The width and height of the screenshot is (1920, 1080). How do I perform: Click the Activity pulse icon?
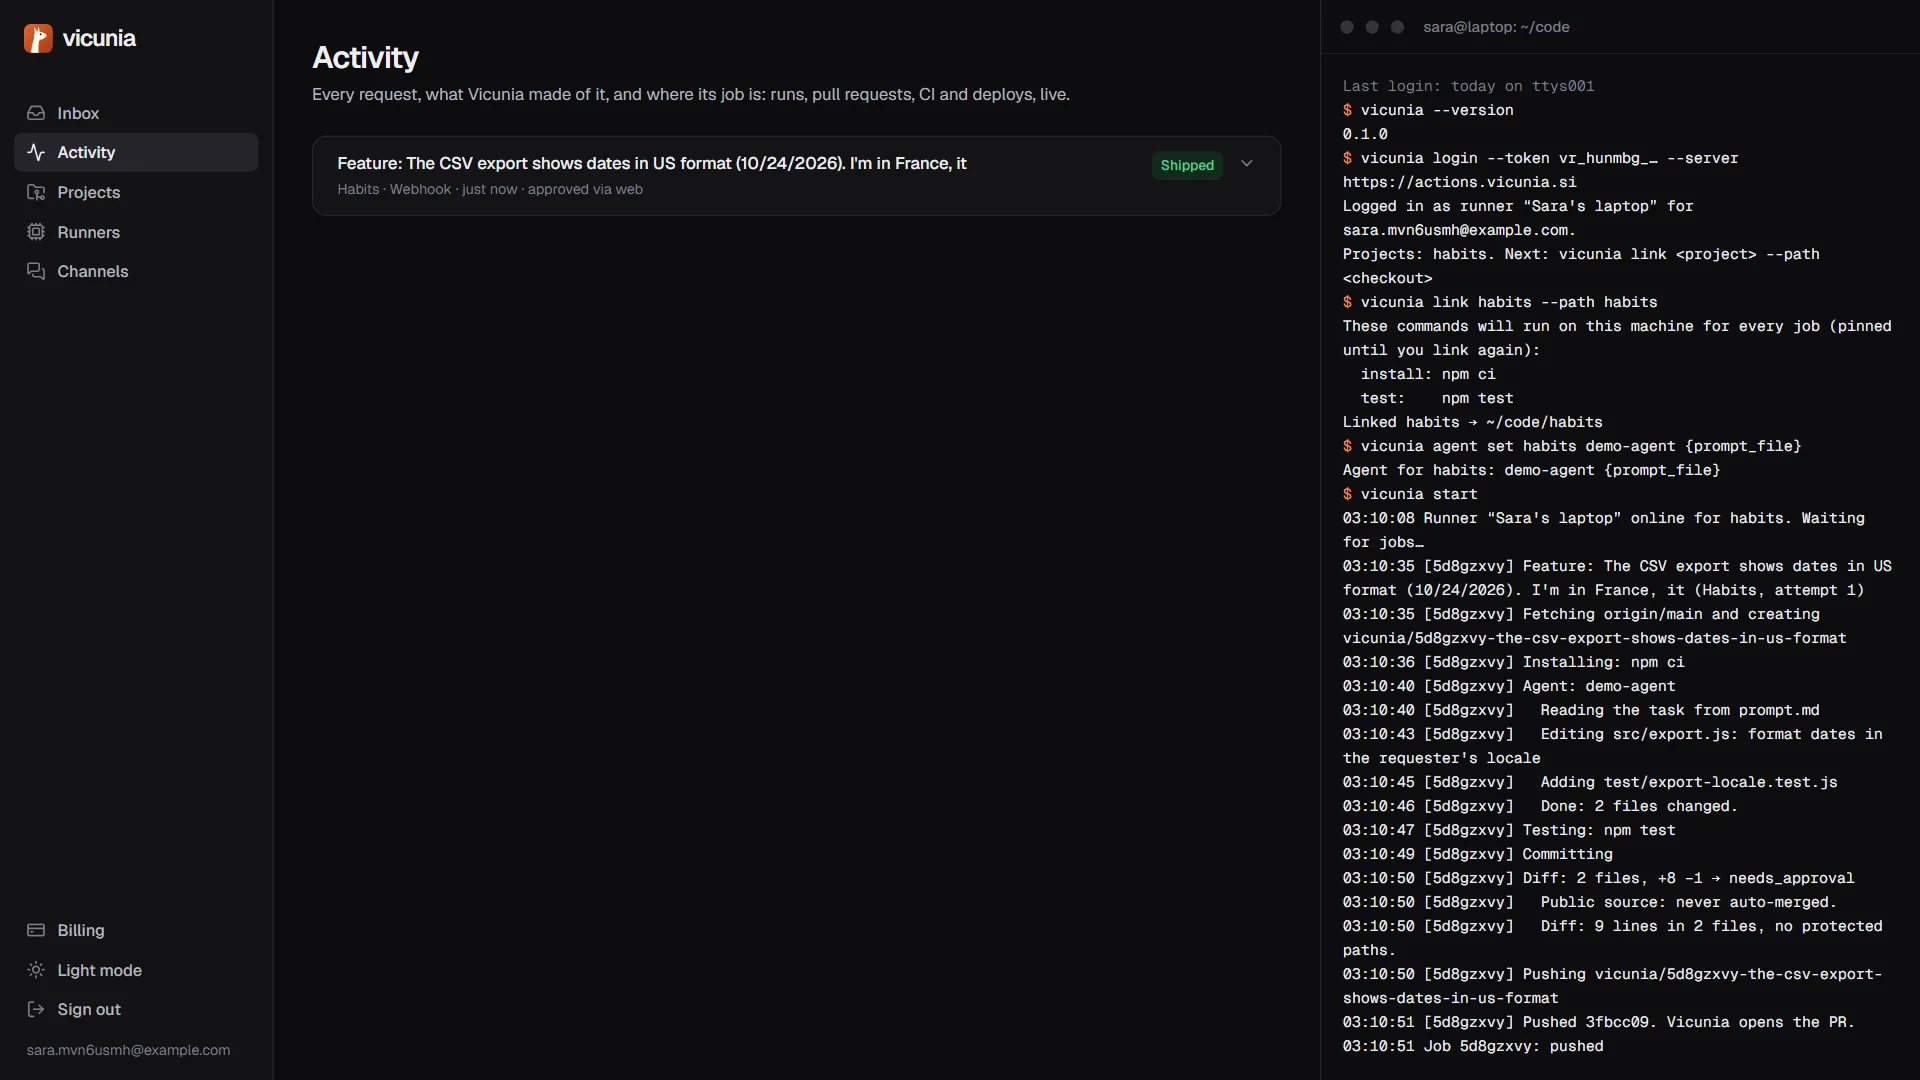[36, 152]
